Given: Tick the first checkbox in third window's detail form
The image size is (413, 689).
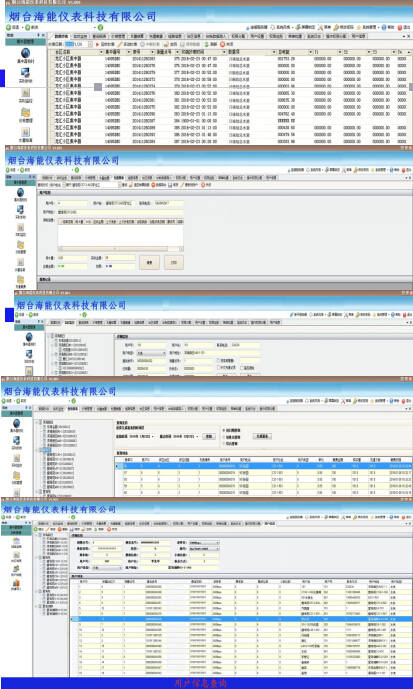Looking at the screenshot, I should point(219,361).
